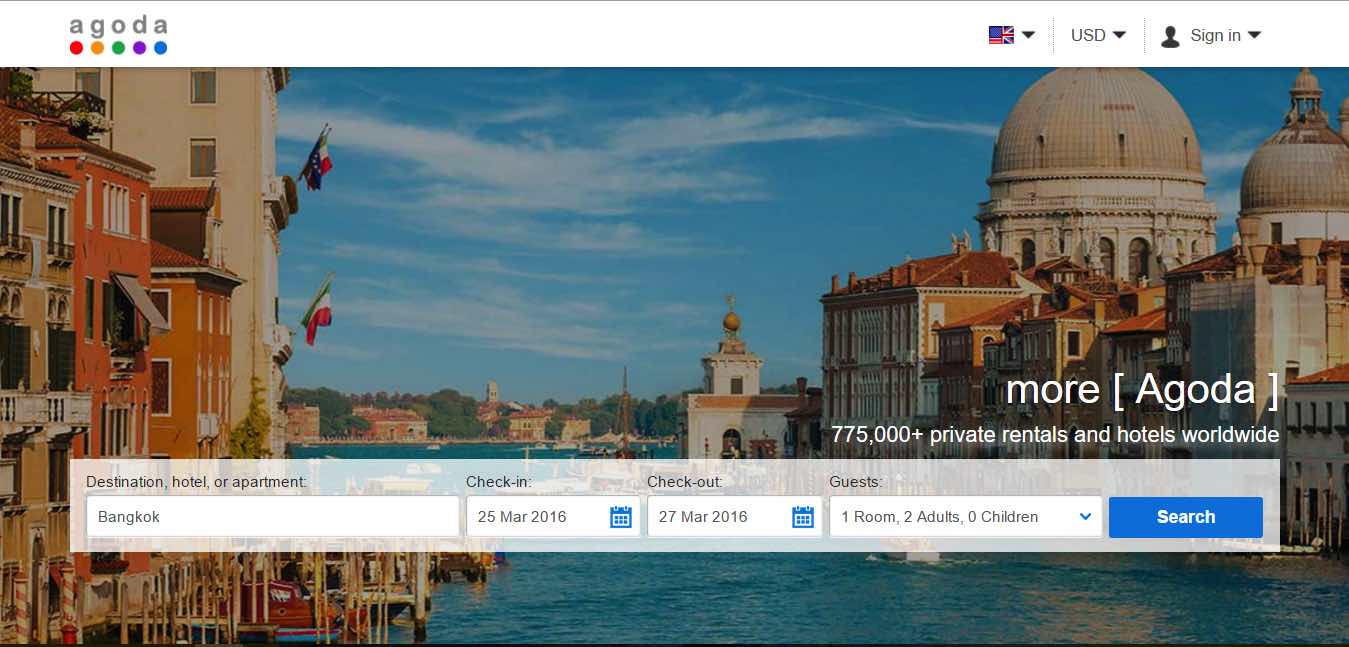Open the Sign in menu
Screen dimensions: 1349x647
click(x=1215, y=35)
